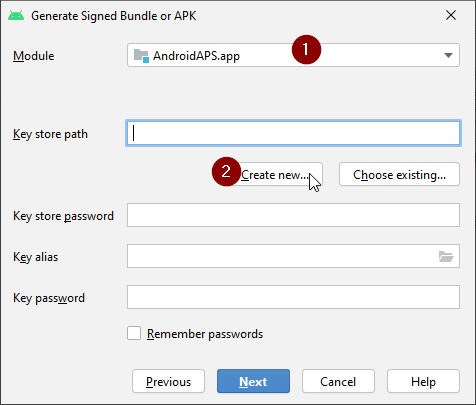Focus the Key store path field

[x=293, y=133]
